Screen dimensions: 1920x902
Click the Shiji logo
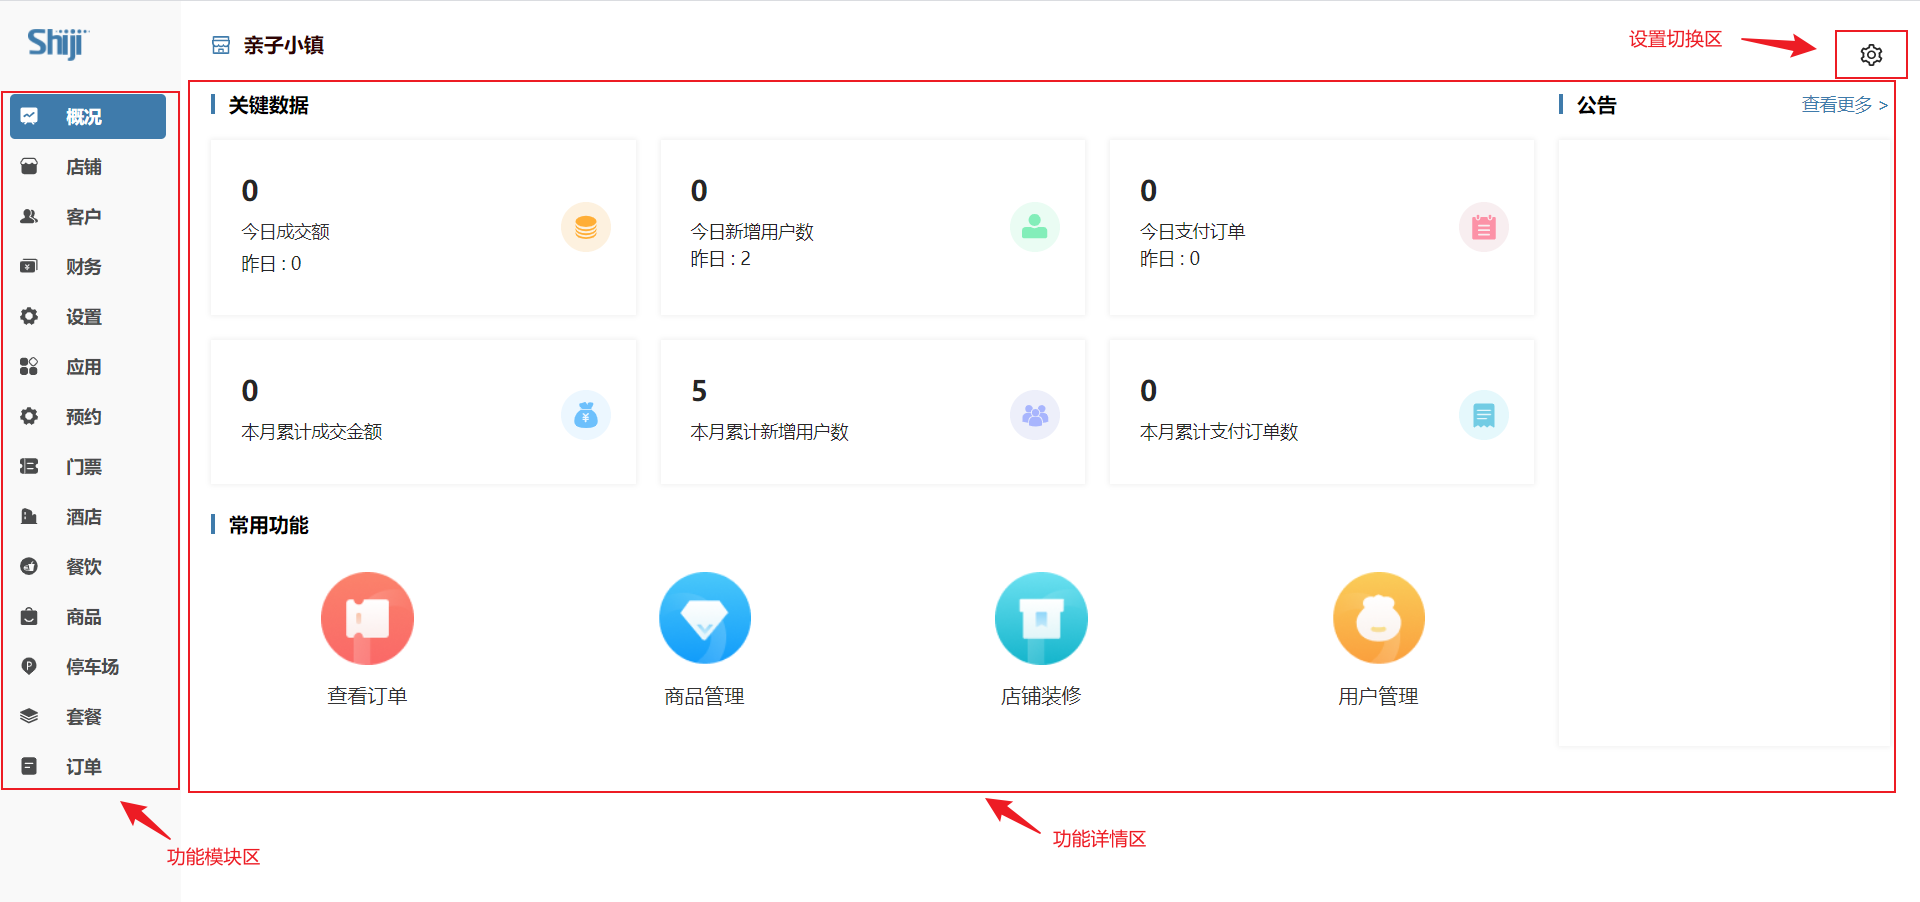tap(58, 43)
